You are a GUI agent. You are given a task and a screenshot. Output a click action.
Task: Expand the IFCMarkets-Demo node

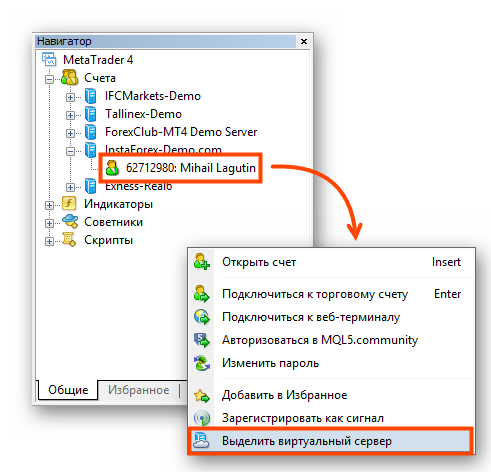click(x=70, y=97)
